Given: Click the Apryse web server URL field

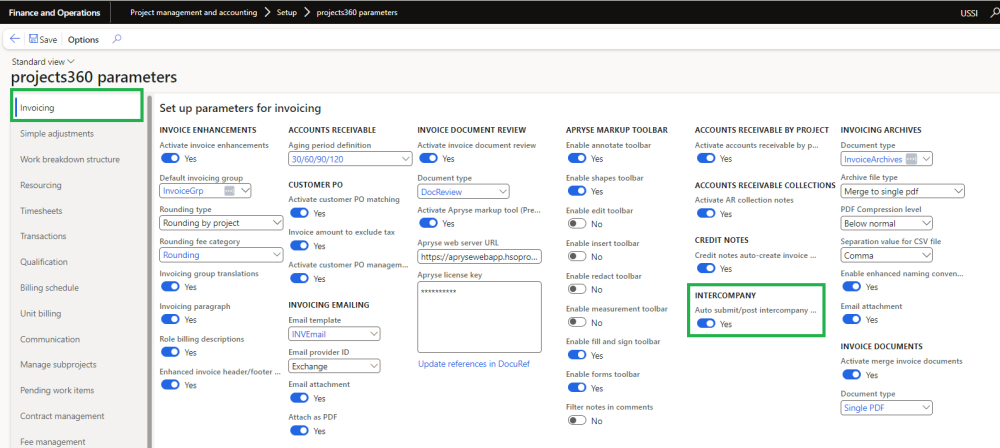Looking at the screenshot, I should point(478,256).
